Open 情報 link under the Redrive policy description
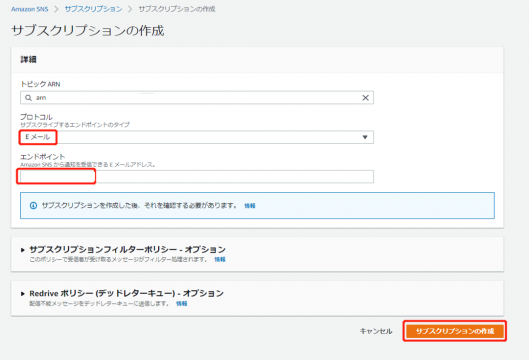Viewport: 529px width, 360px height. [x=182, y=304]
